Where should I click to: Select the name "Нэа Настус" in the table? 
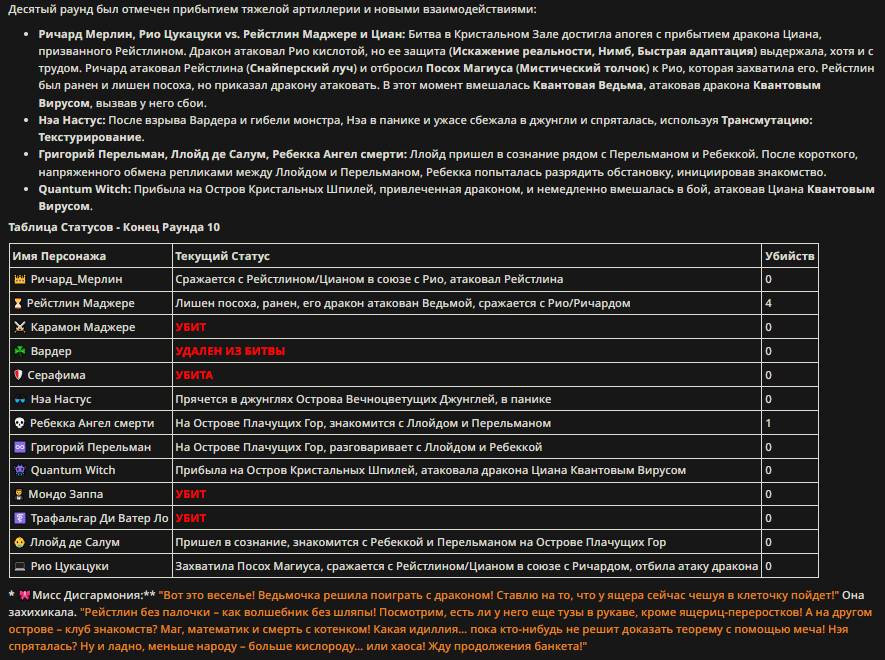point(61,399)
